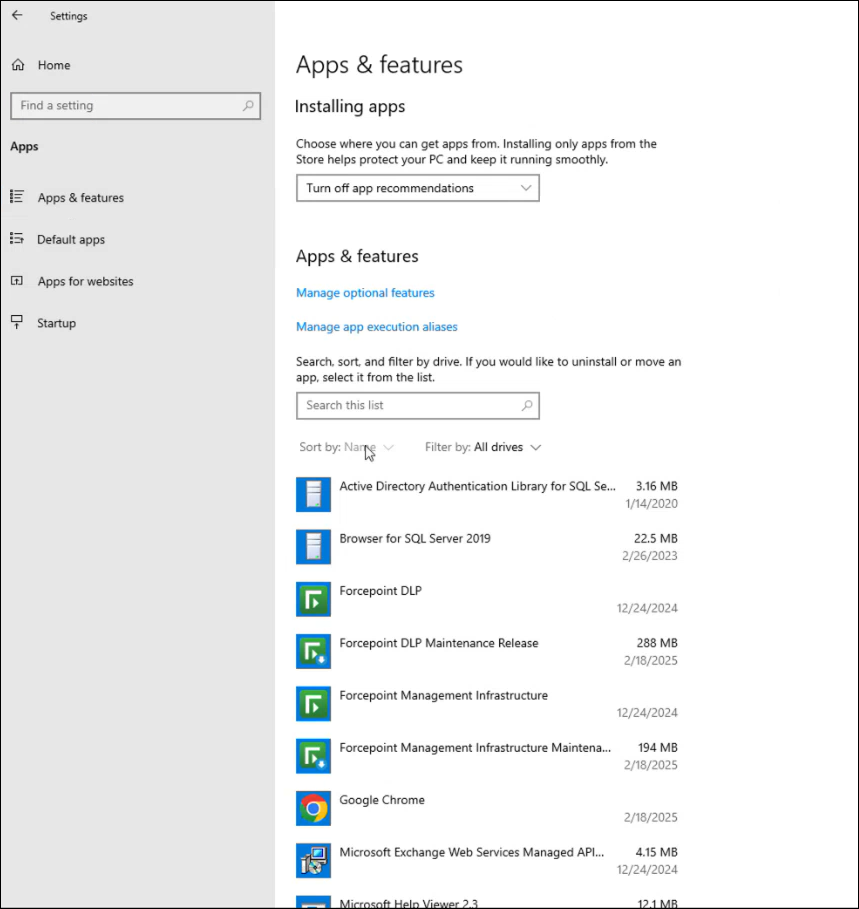The height and width of the screenshot is (909, 859).
Task: Open Manage optional features link
Action: [365, 293]
